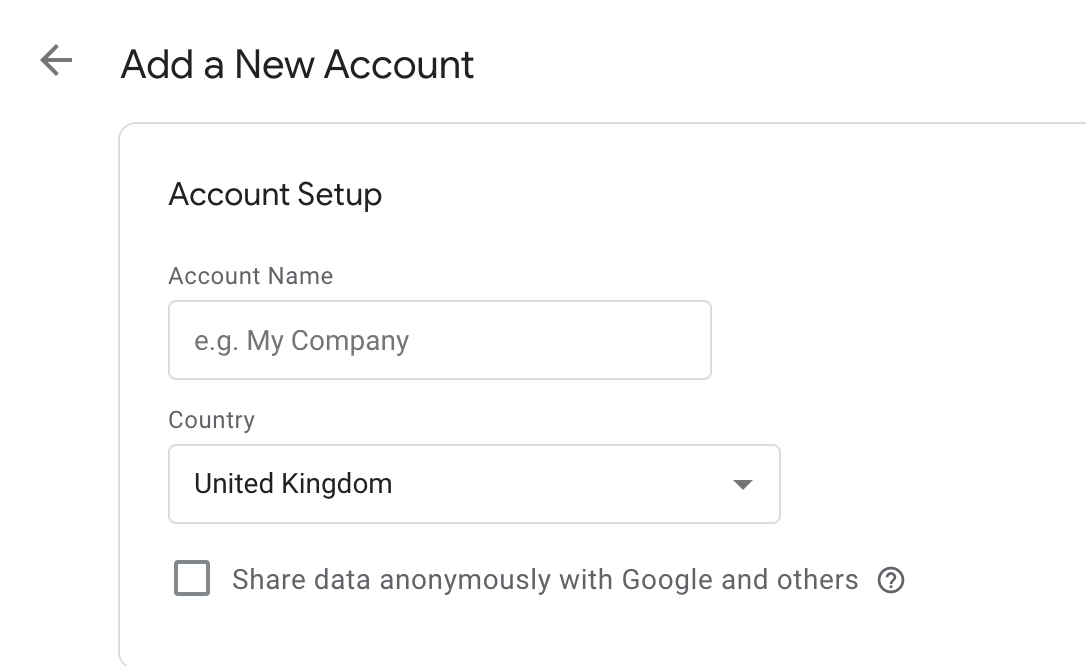Click the Country dropdown triangle arrow
The image size is (1086, 666).
[742, 485]
